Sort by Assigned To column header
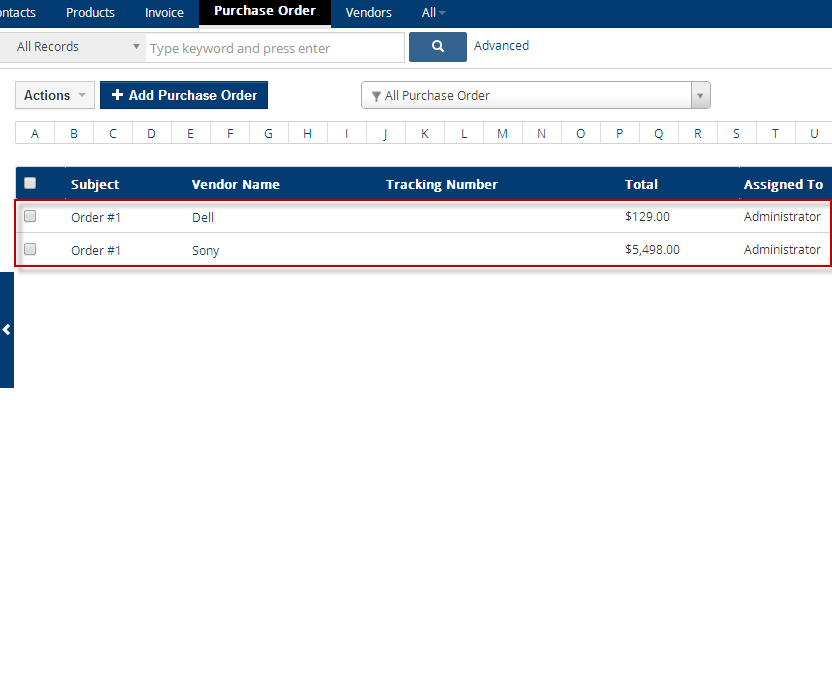Viewport: 832px width, 676px height. coord(783,184)
